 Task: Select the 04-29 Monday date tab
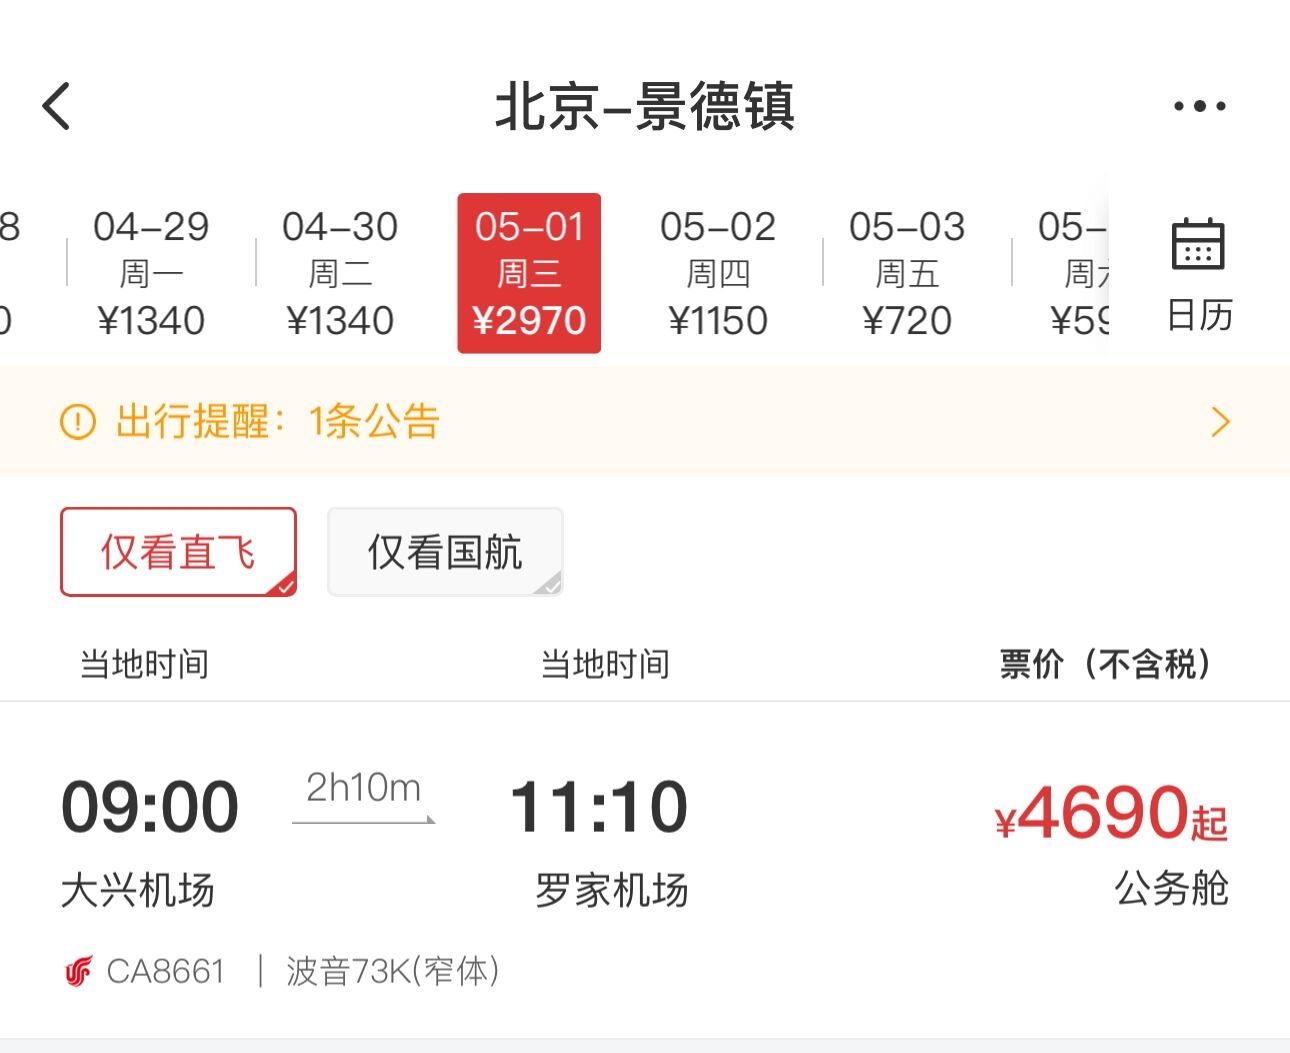[151, 273]
